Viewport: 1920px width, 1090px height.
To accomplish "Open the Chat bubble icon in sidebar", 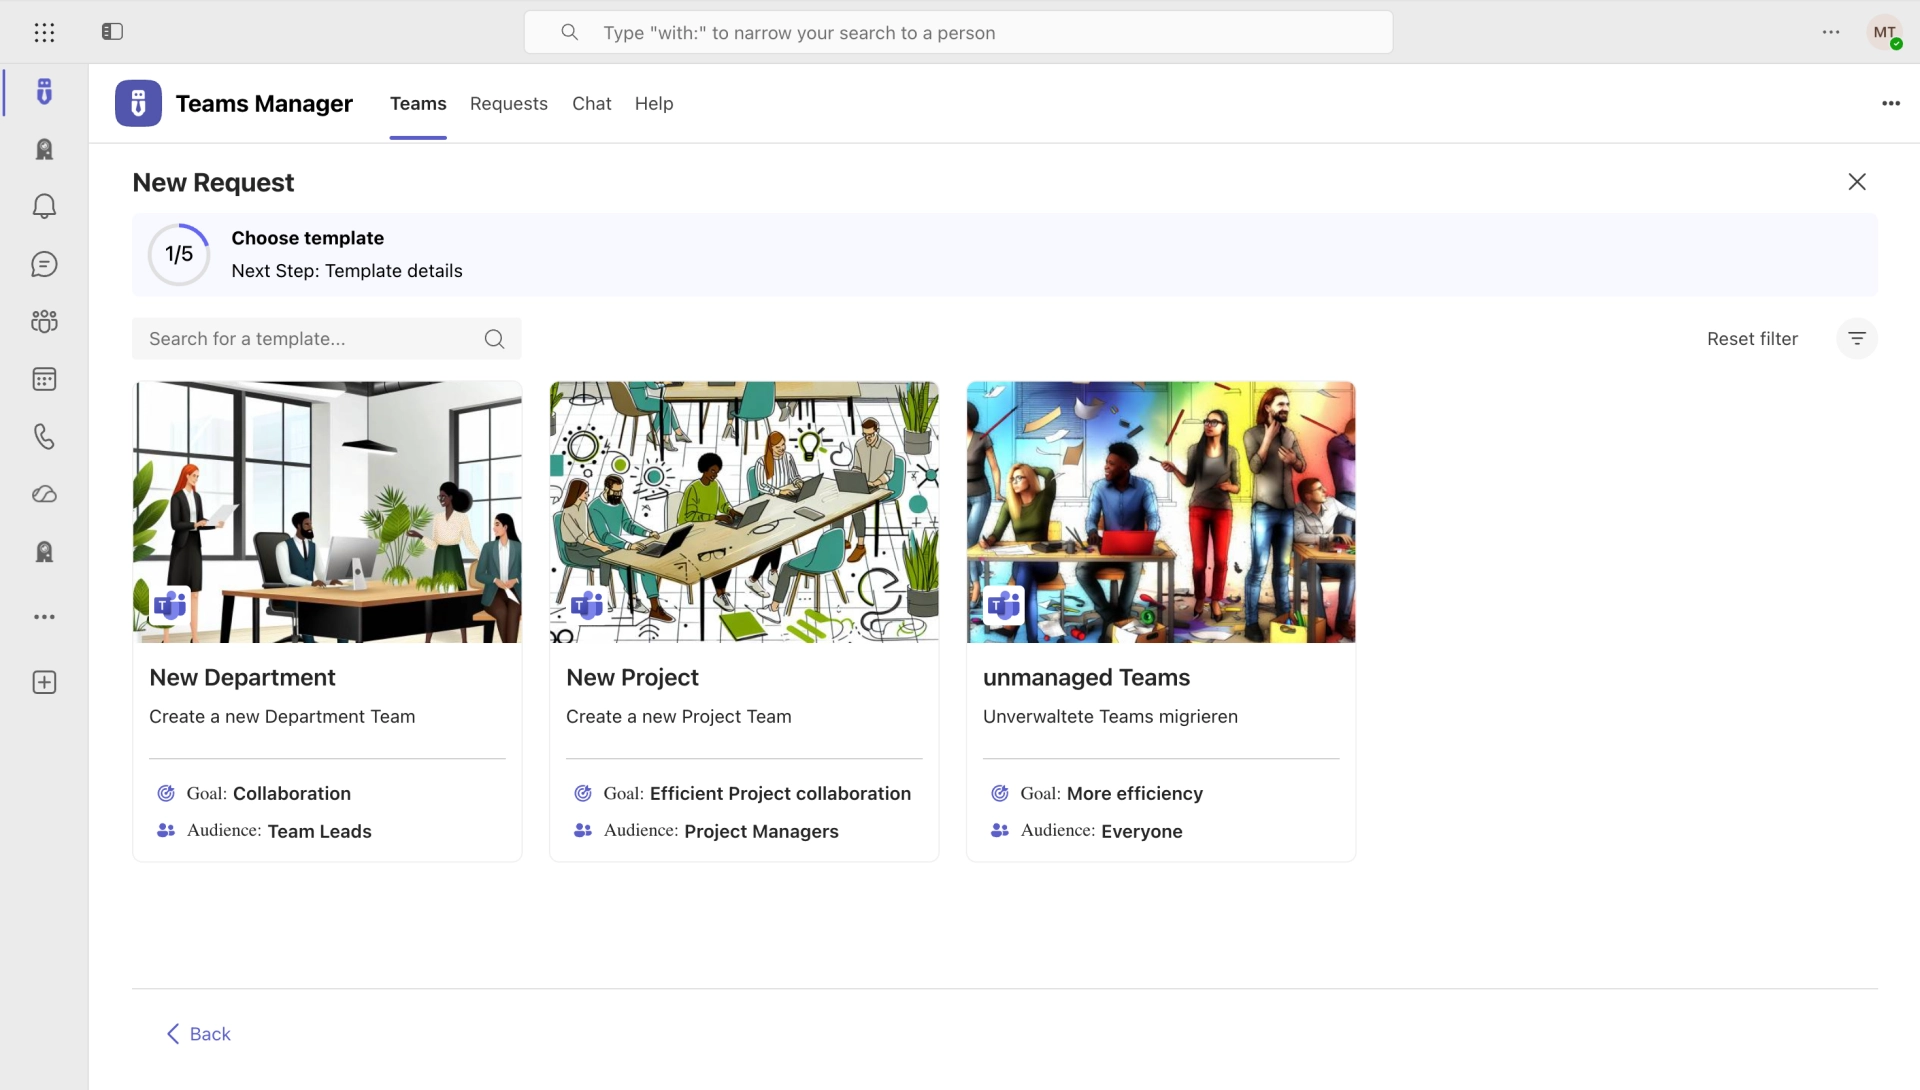I will 44,264.
